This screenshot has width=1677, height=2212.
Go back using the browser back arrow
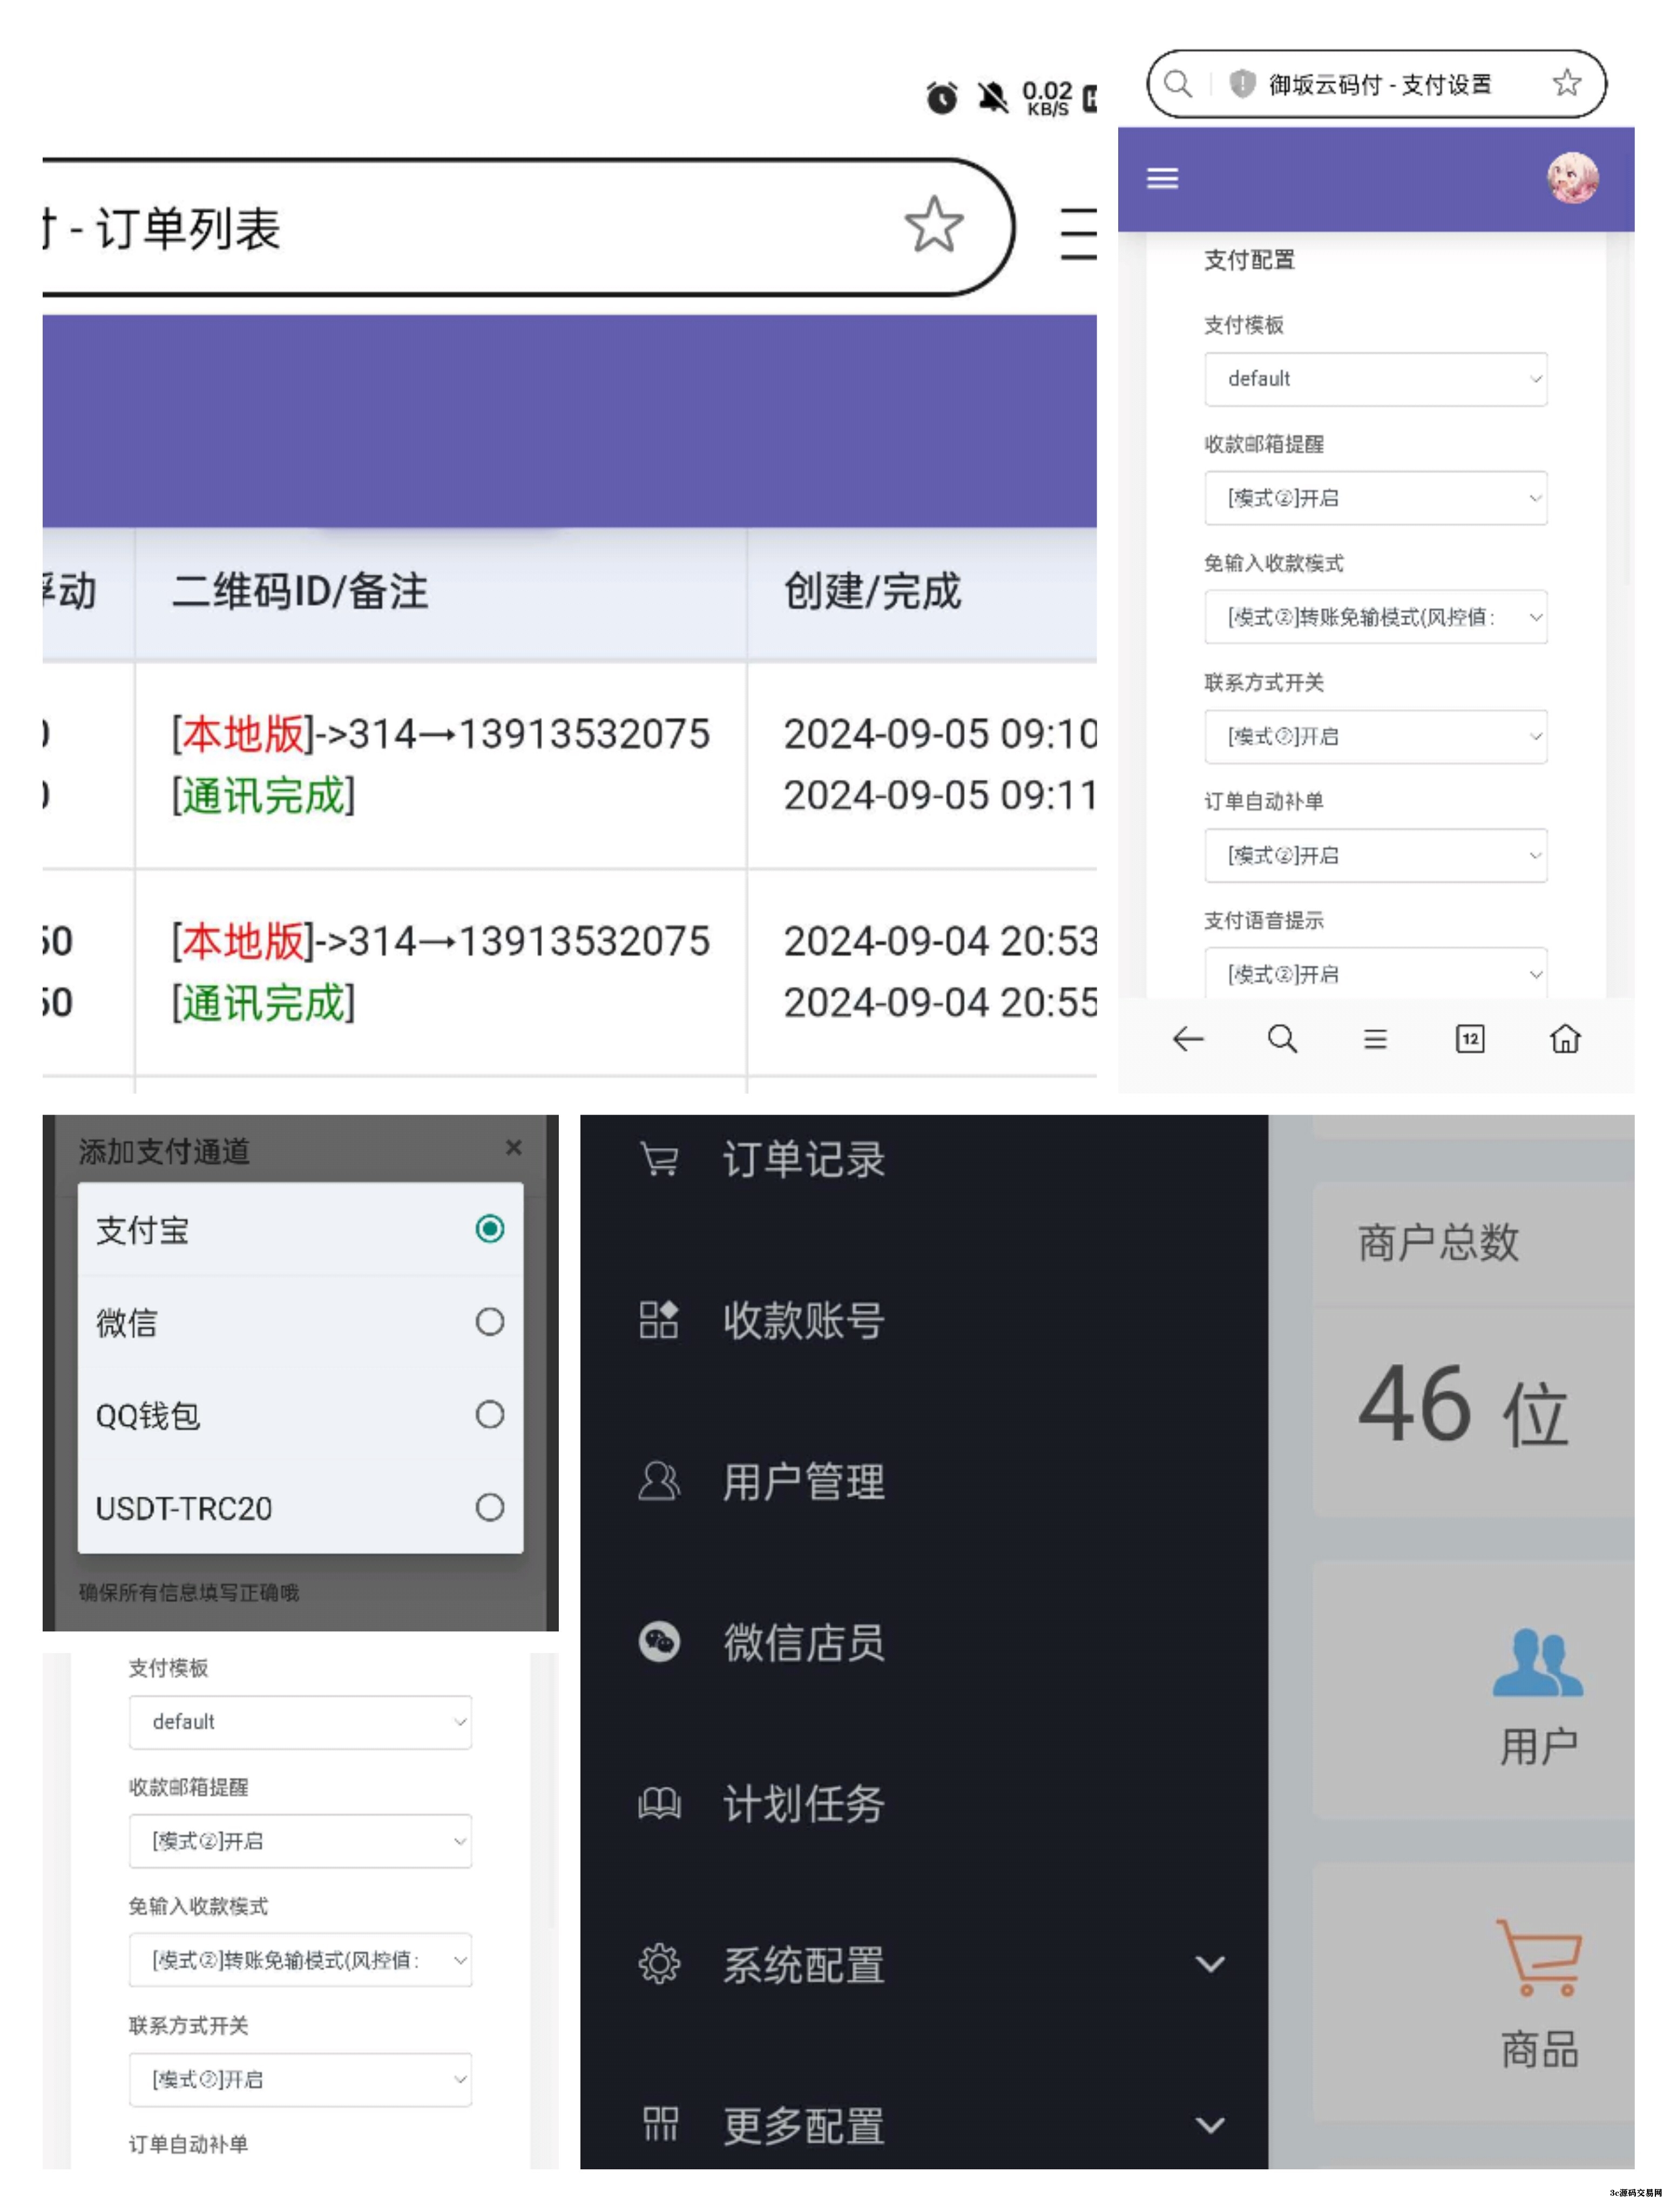(1188, 1039)
